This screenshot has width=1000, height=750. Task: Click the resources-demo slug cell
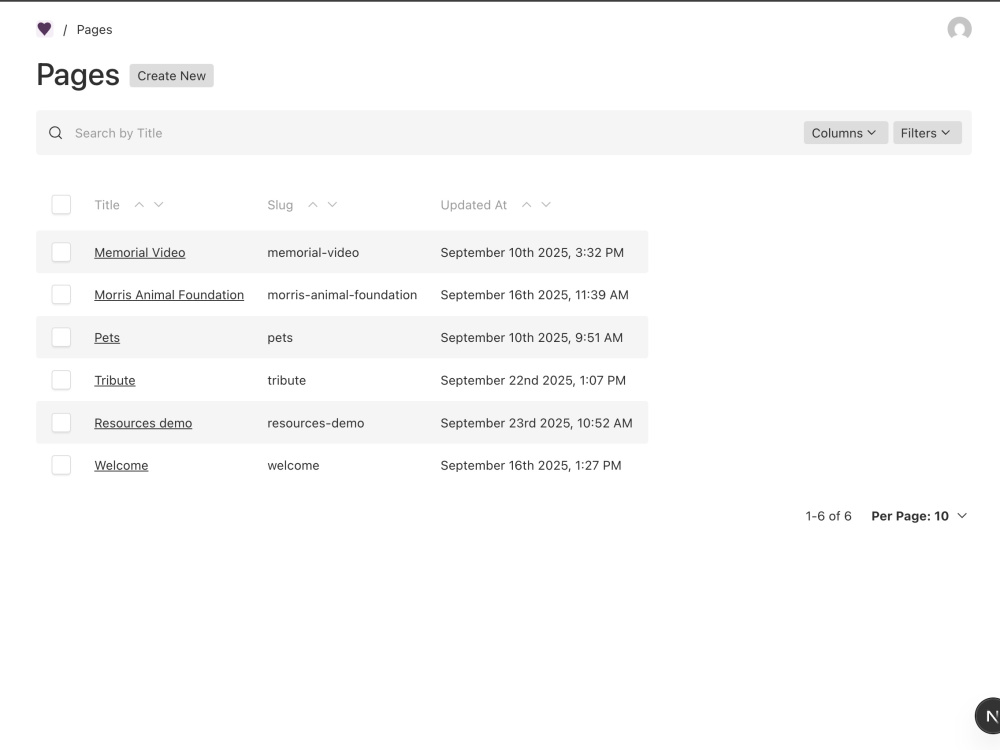(316, 423)
